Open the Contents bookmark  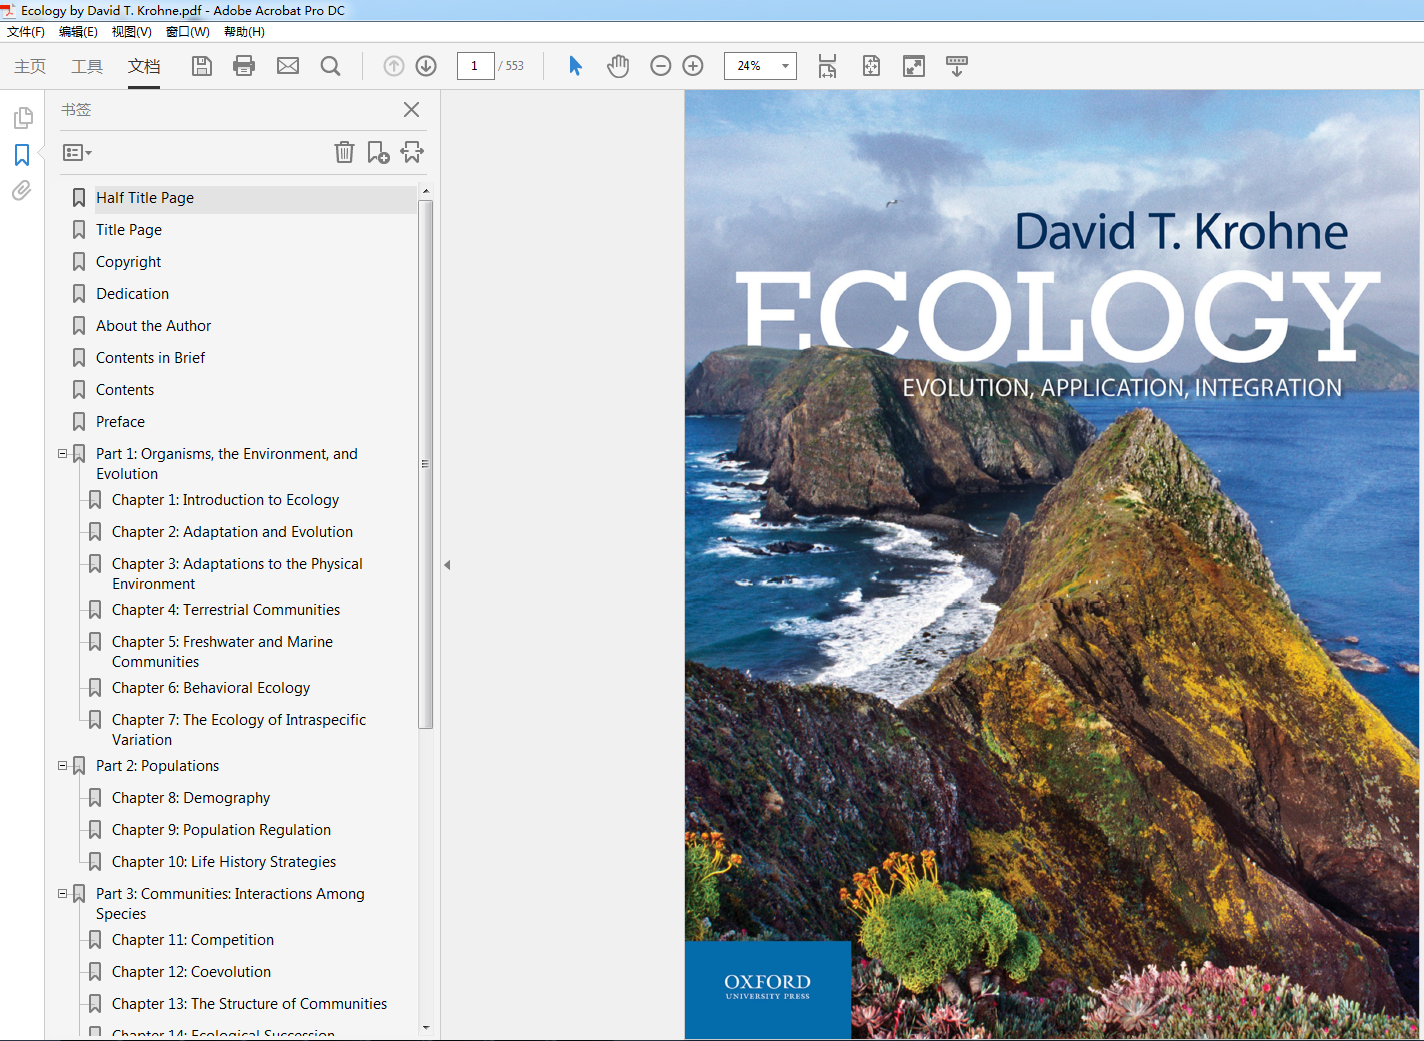[x=125, y=390]
